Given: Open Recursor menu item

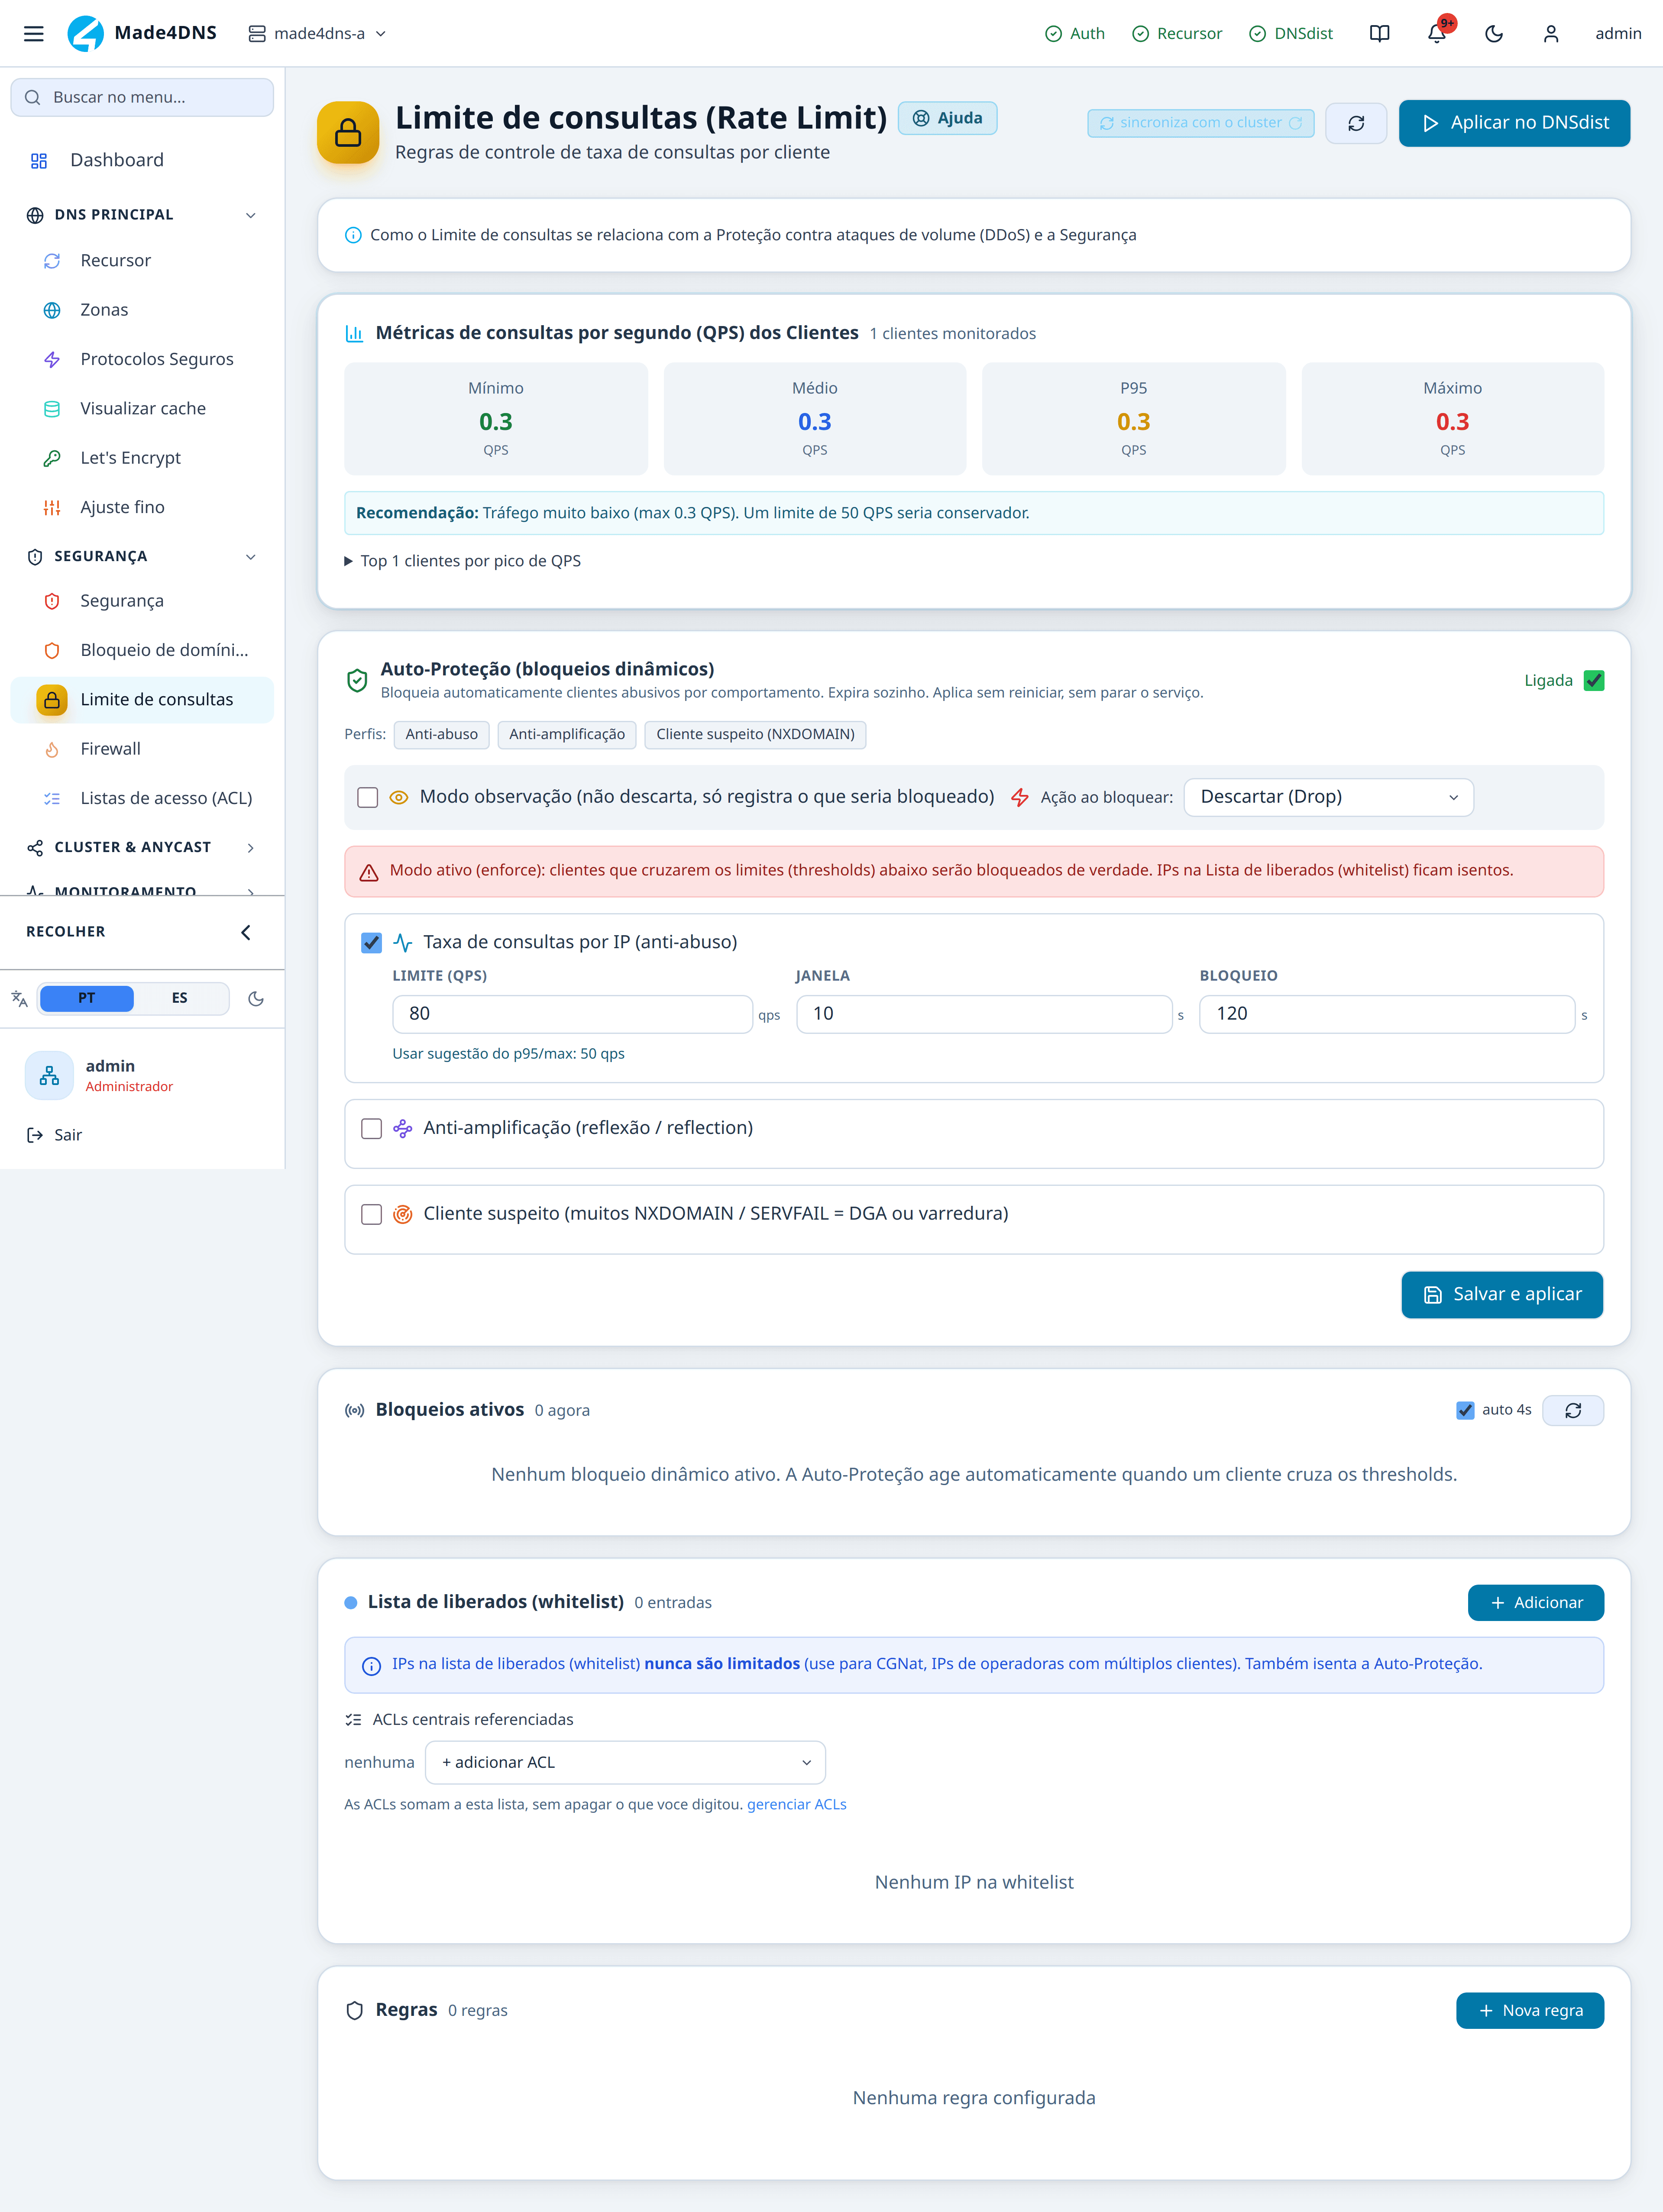Looking at the screenshot, I should (141, 261).
